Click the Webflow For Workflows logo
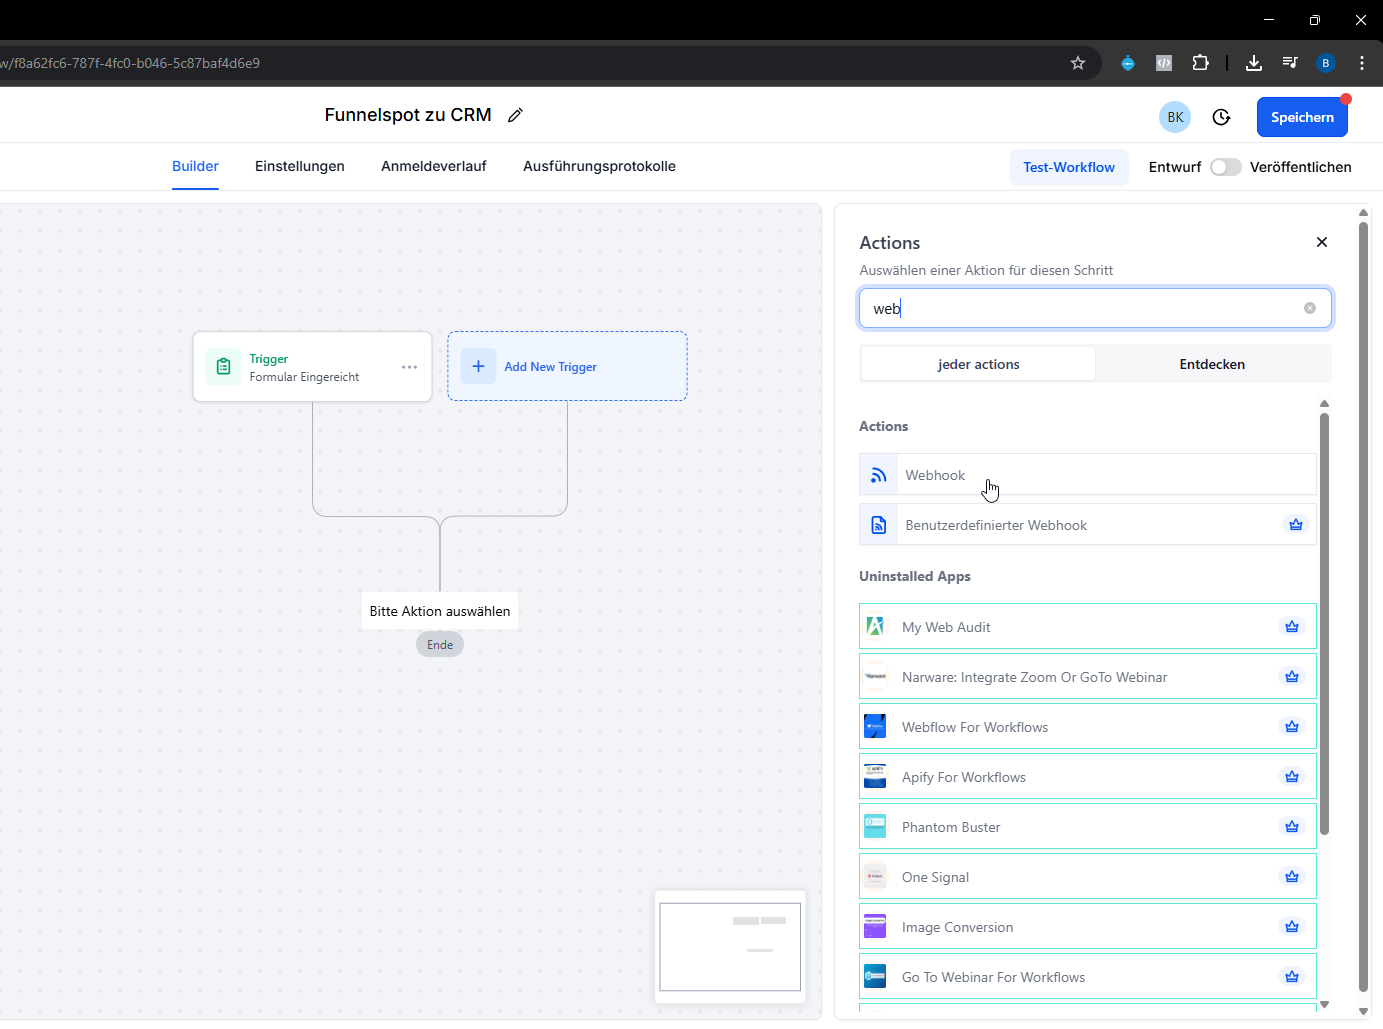Viewport: 1383px width, 1029px height. (x=875, y=727)
